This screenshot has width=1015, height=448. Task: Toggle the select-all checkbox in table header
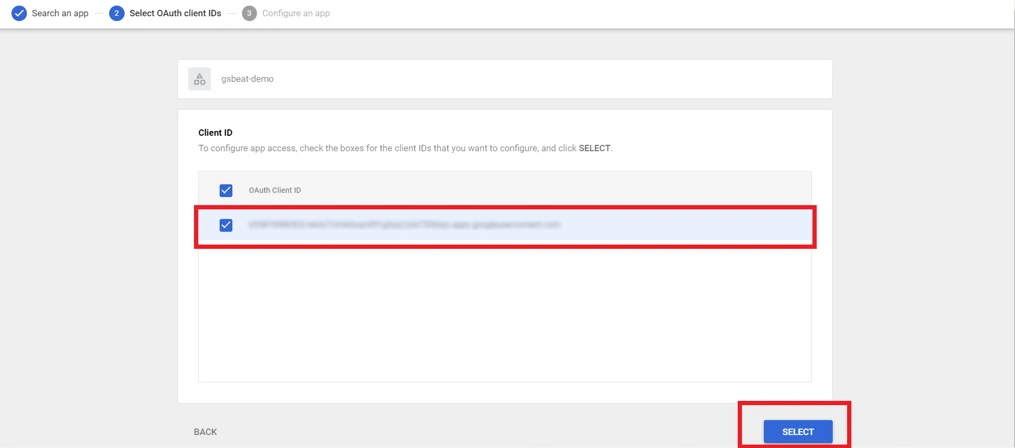pyautogui.click(x=226, y=190)
